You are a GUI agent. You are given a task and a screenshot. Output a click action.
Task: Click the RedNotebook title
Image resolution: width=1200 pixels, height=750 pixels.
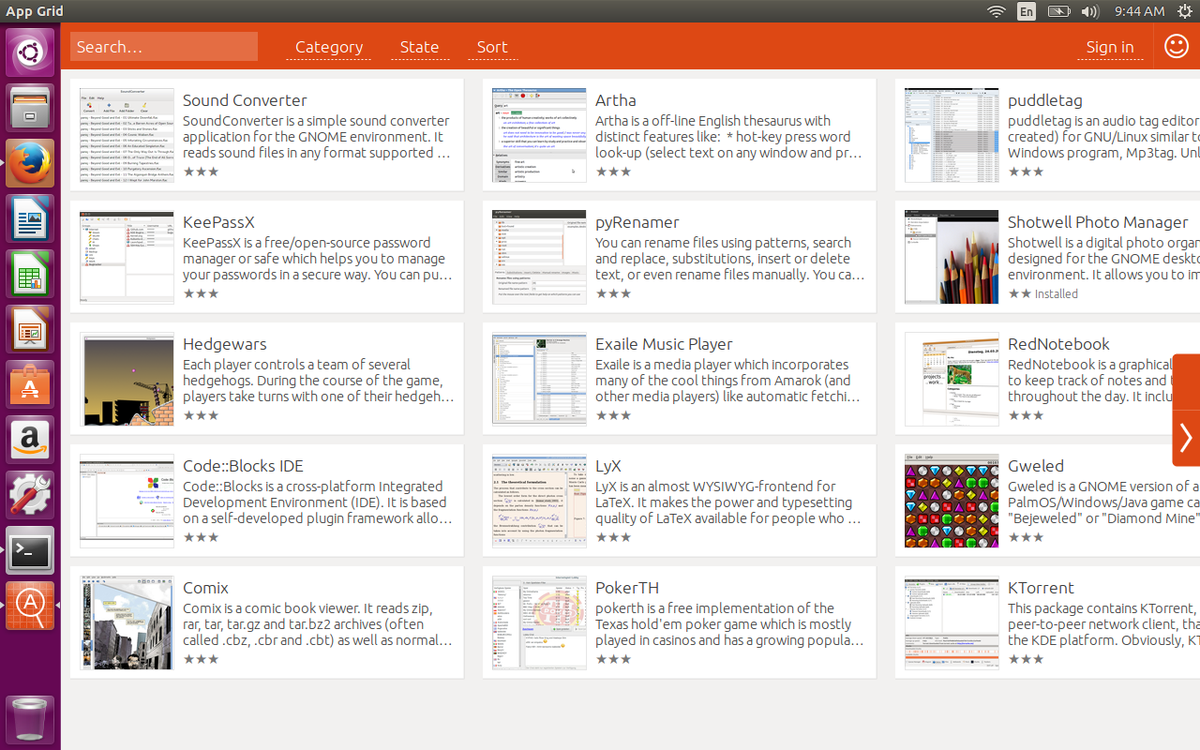pos(1059,344)
